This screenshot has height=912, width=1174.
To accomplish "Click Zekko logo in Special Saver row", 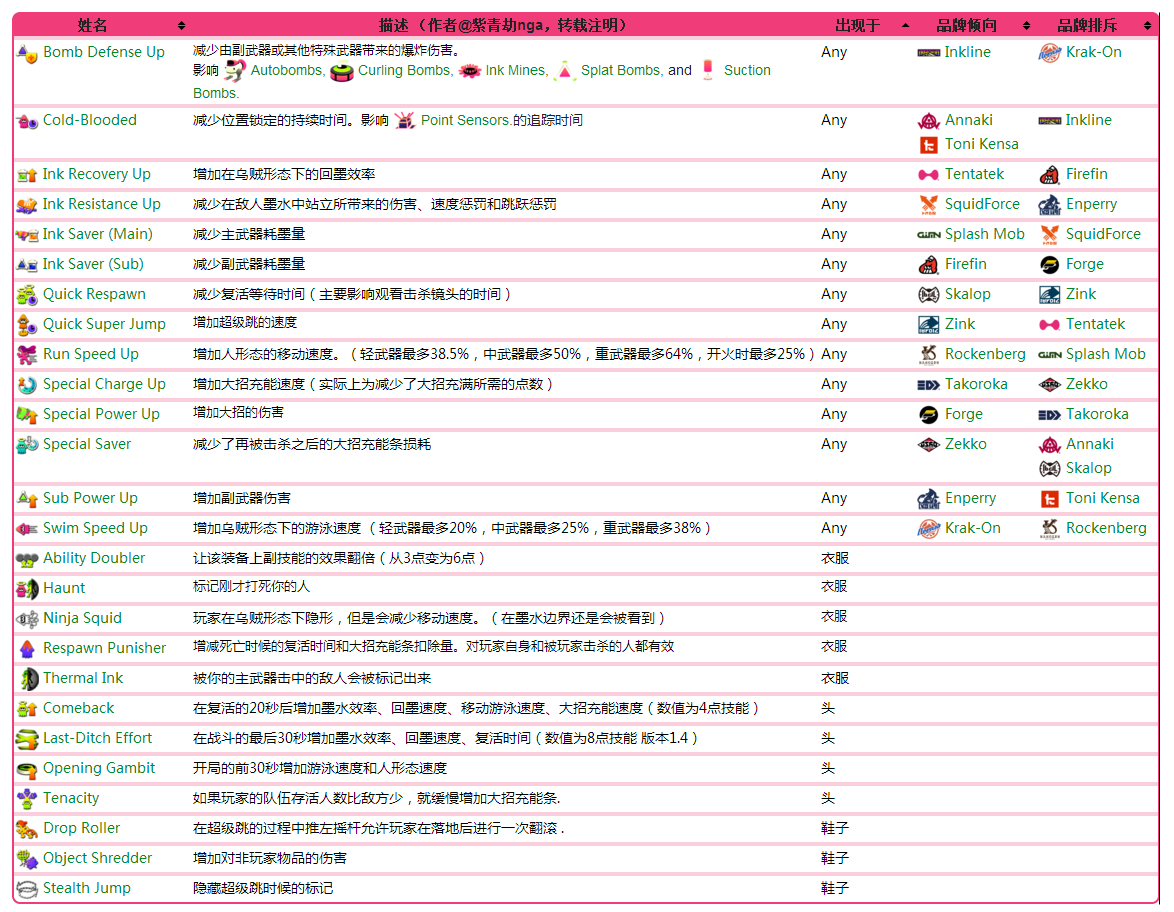I will (x=928, y=445).
